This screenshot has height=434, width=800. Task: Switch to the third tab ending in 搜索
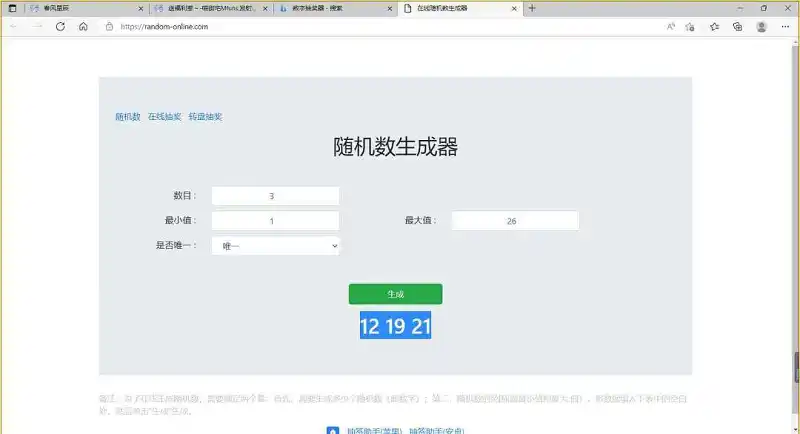pyautogui.click(x=335, y=8)
